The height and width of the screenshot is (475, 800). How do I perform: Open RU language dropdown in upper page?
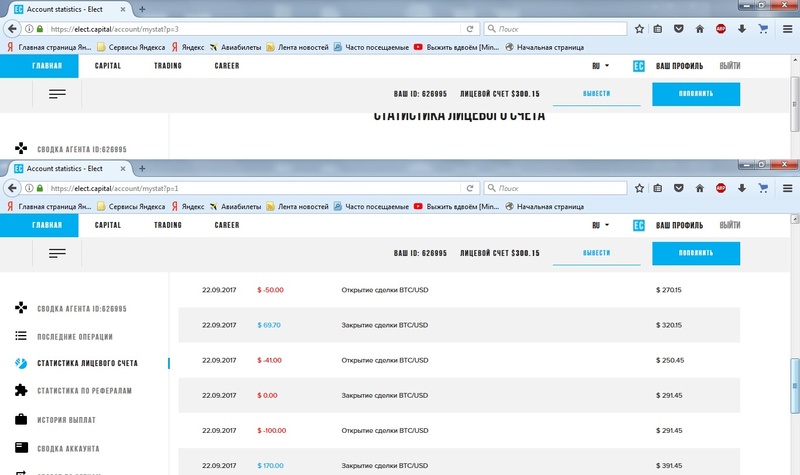click(601, 66)
